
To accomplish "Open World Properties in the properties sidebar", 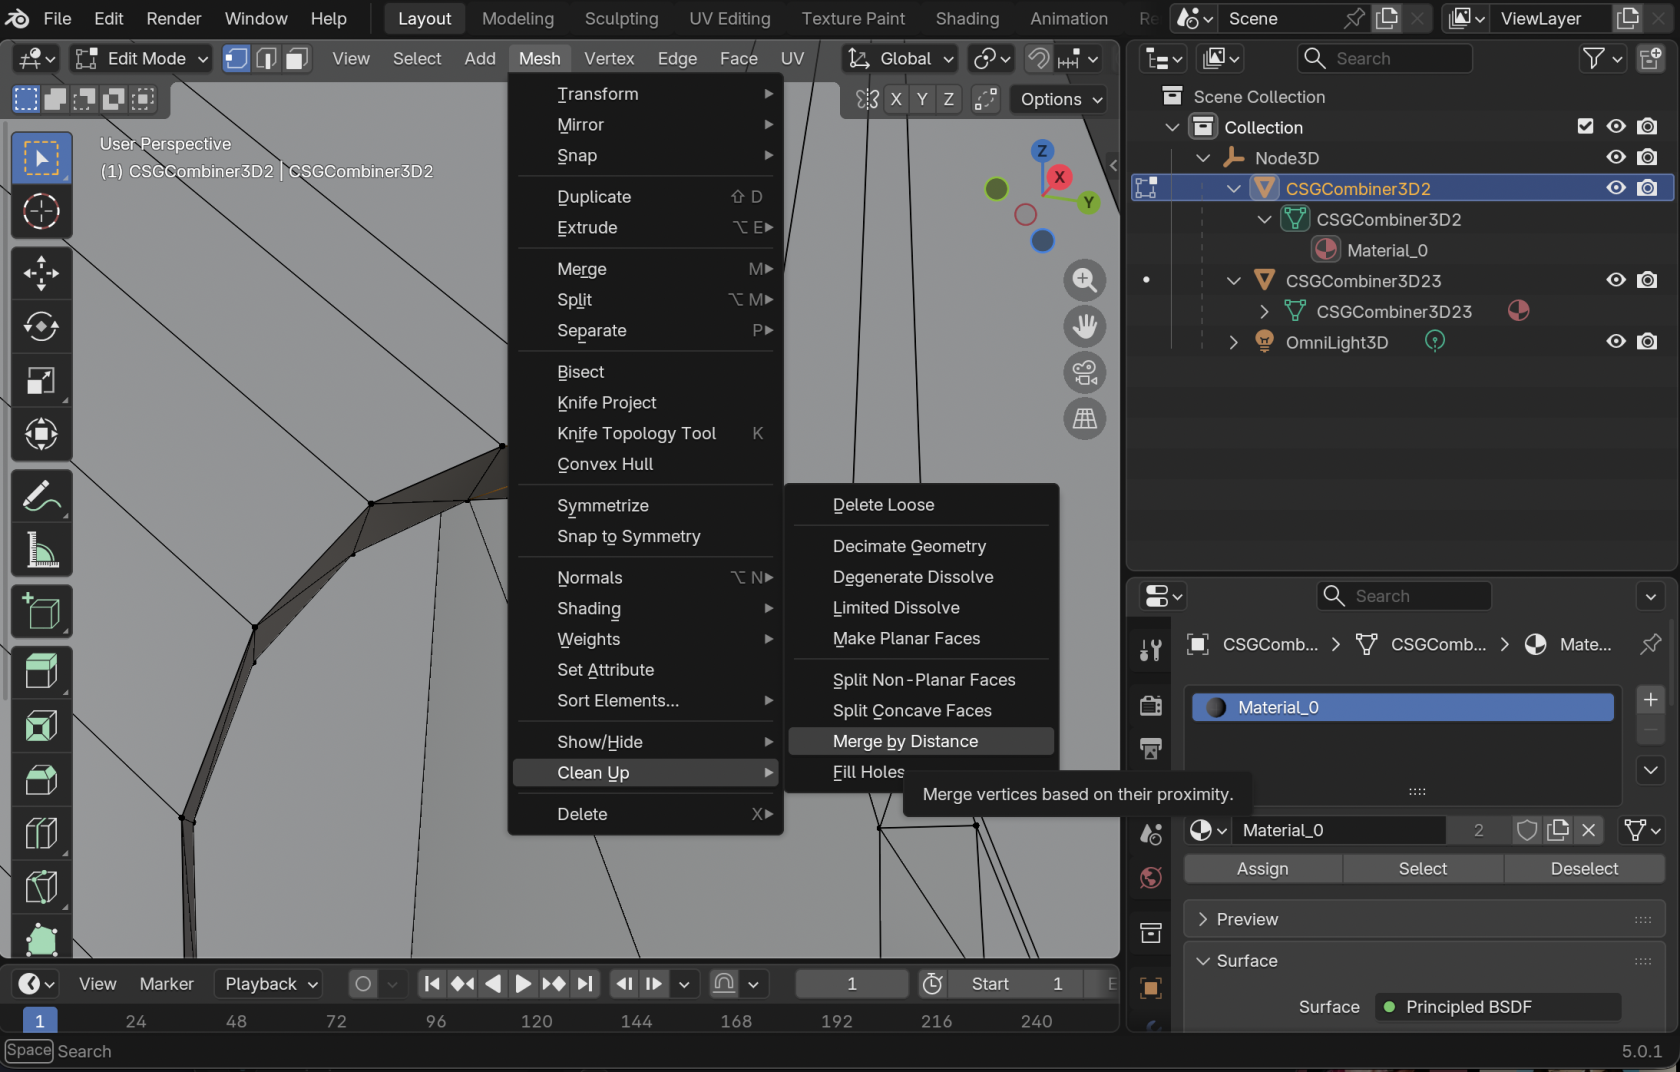I will [1149, 880].
